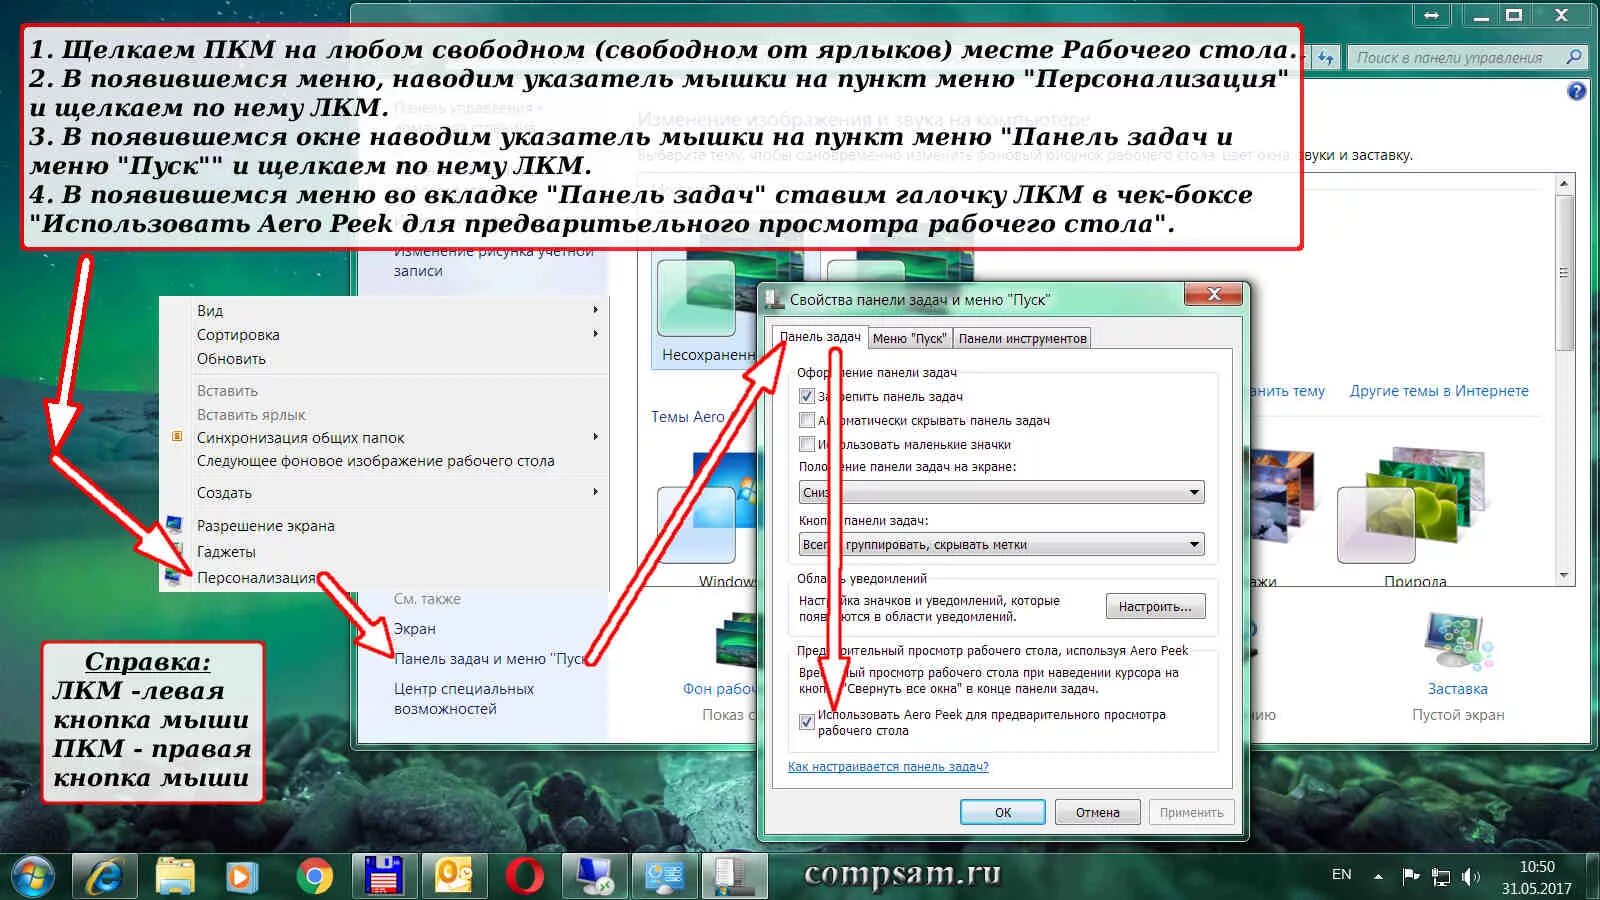Viewport: 1600px width, 900px height.
Task: Open Outlook from the taskbar
Action: [x=453, y=877]
